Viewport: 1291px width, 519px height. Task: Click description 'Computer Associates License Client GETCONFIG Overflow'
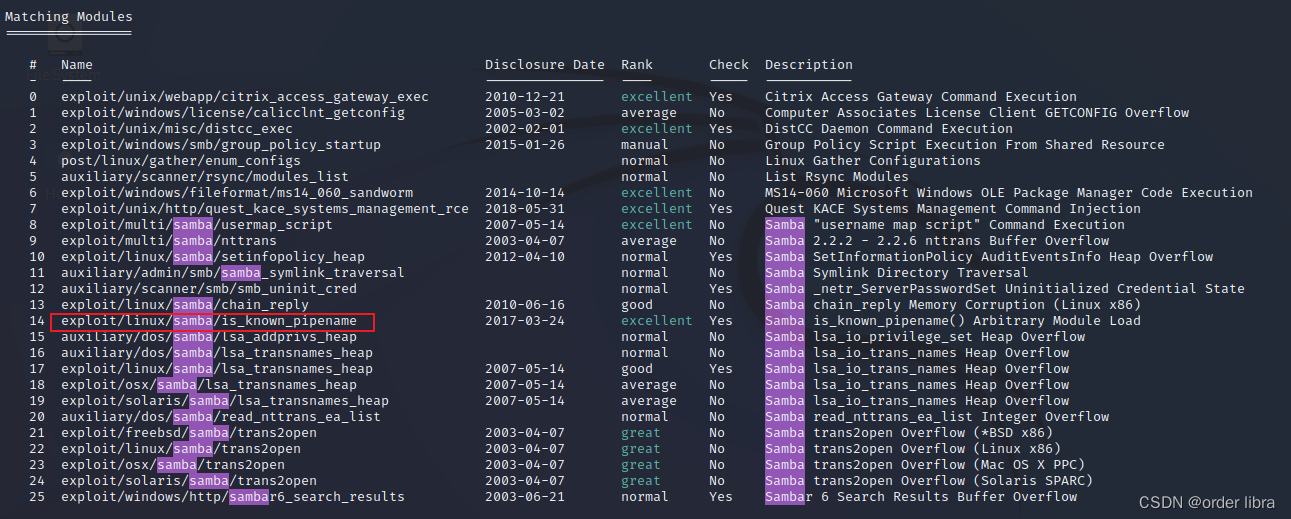[x=977, y=113]
